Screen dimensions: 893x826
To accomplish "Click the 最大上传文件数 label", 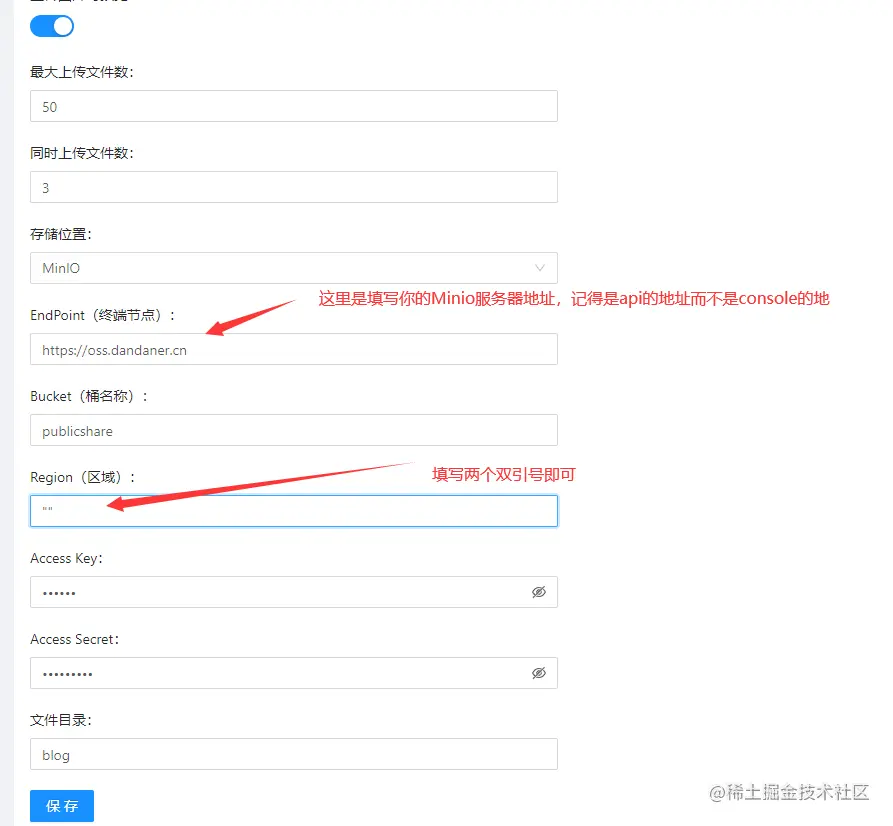I will pos(82,72).
